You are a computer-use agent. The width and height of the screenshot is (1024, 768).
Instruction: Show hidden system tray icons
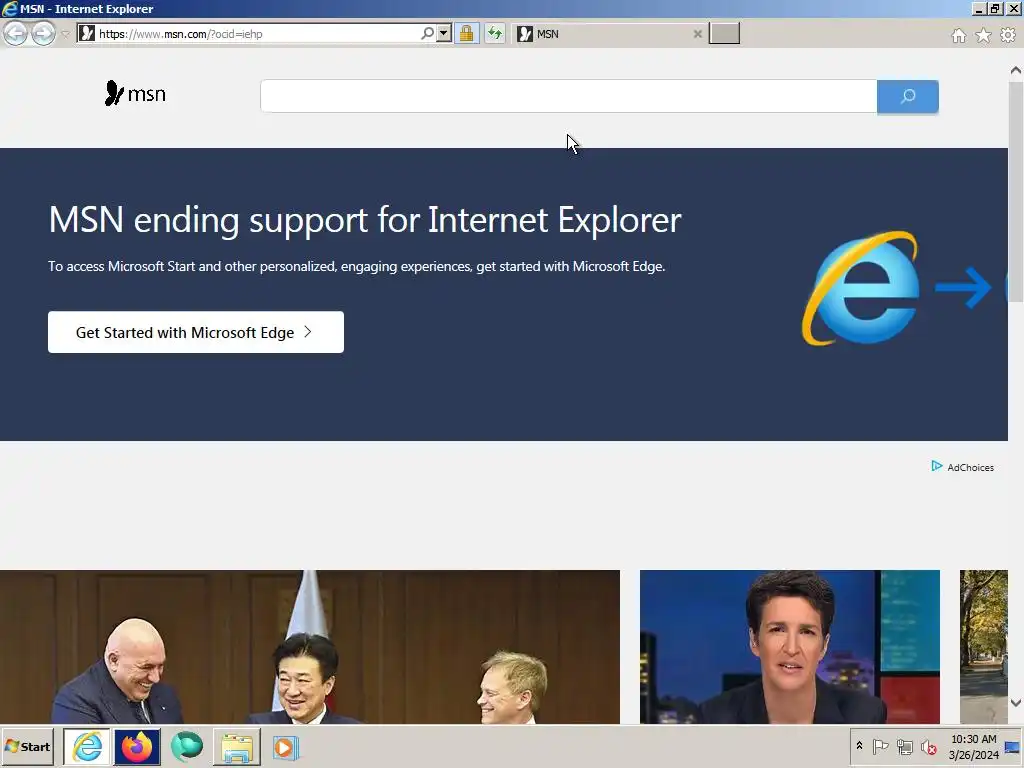coord(859,746)
